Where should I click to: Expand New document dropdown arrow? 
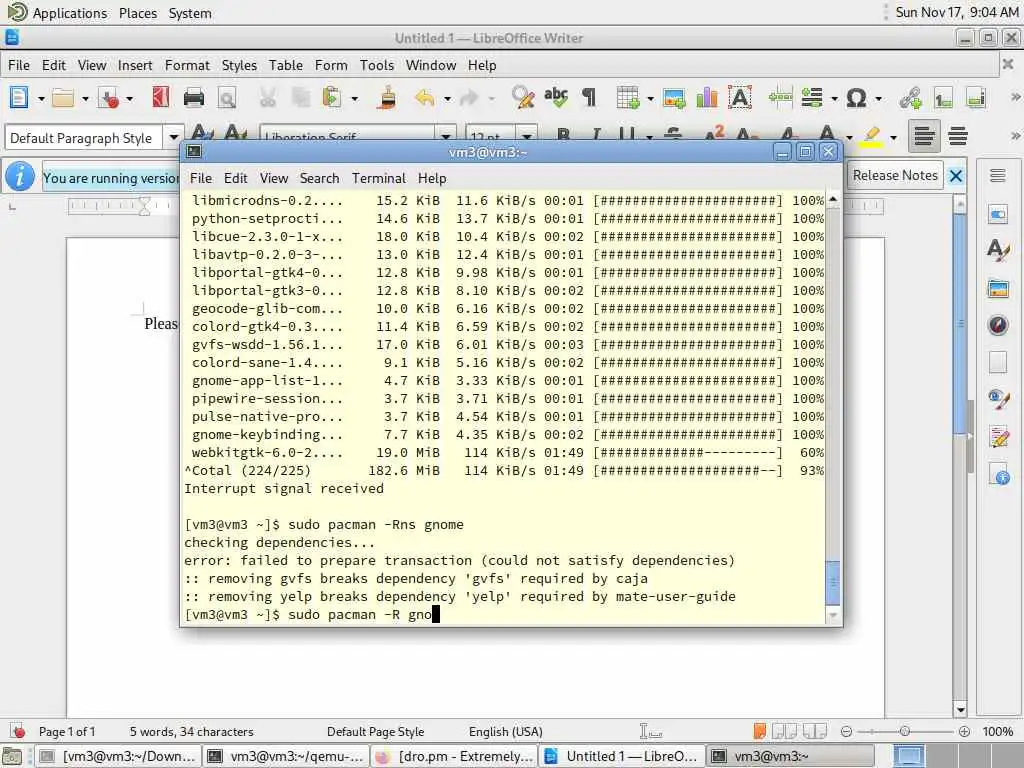(x=40, y=99)
